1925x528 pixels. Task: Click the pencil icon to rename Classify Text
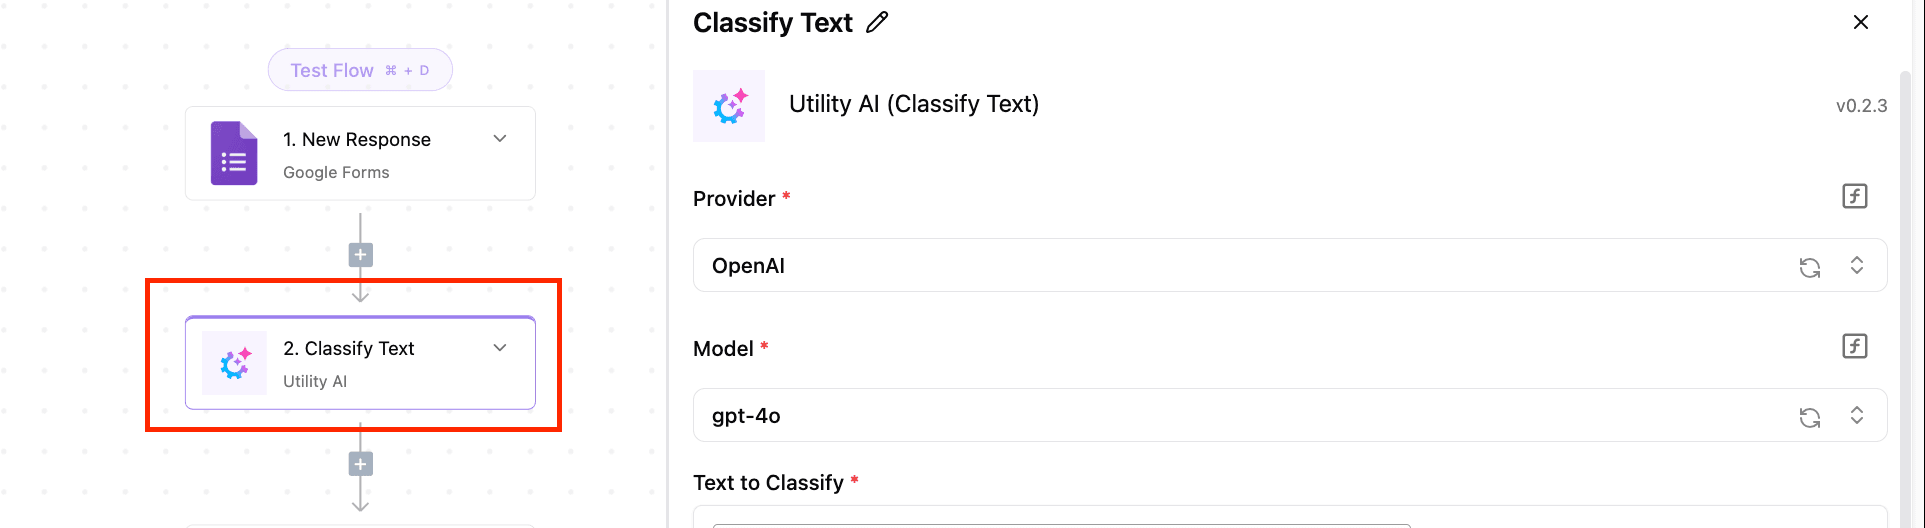point(877,22)
